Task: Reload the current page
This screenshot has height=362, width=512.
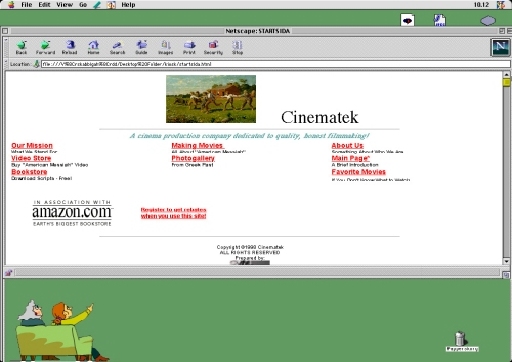Action: (70, 47)
